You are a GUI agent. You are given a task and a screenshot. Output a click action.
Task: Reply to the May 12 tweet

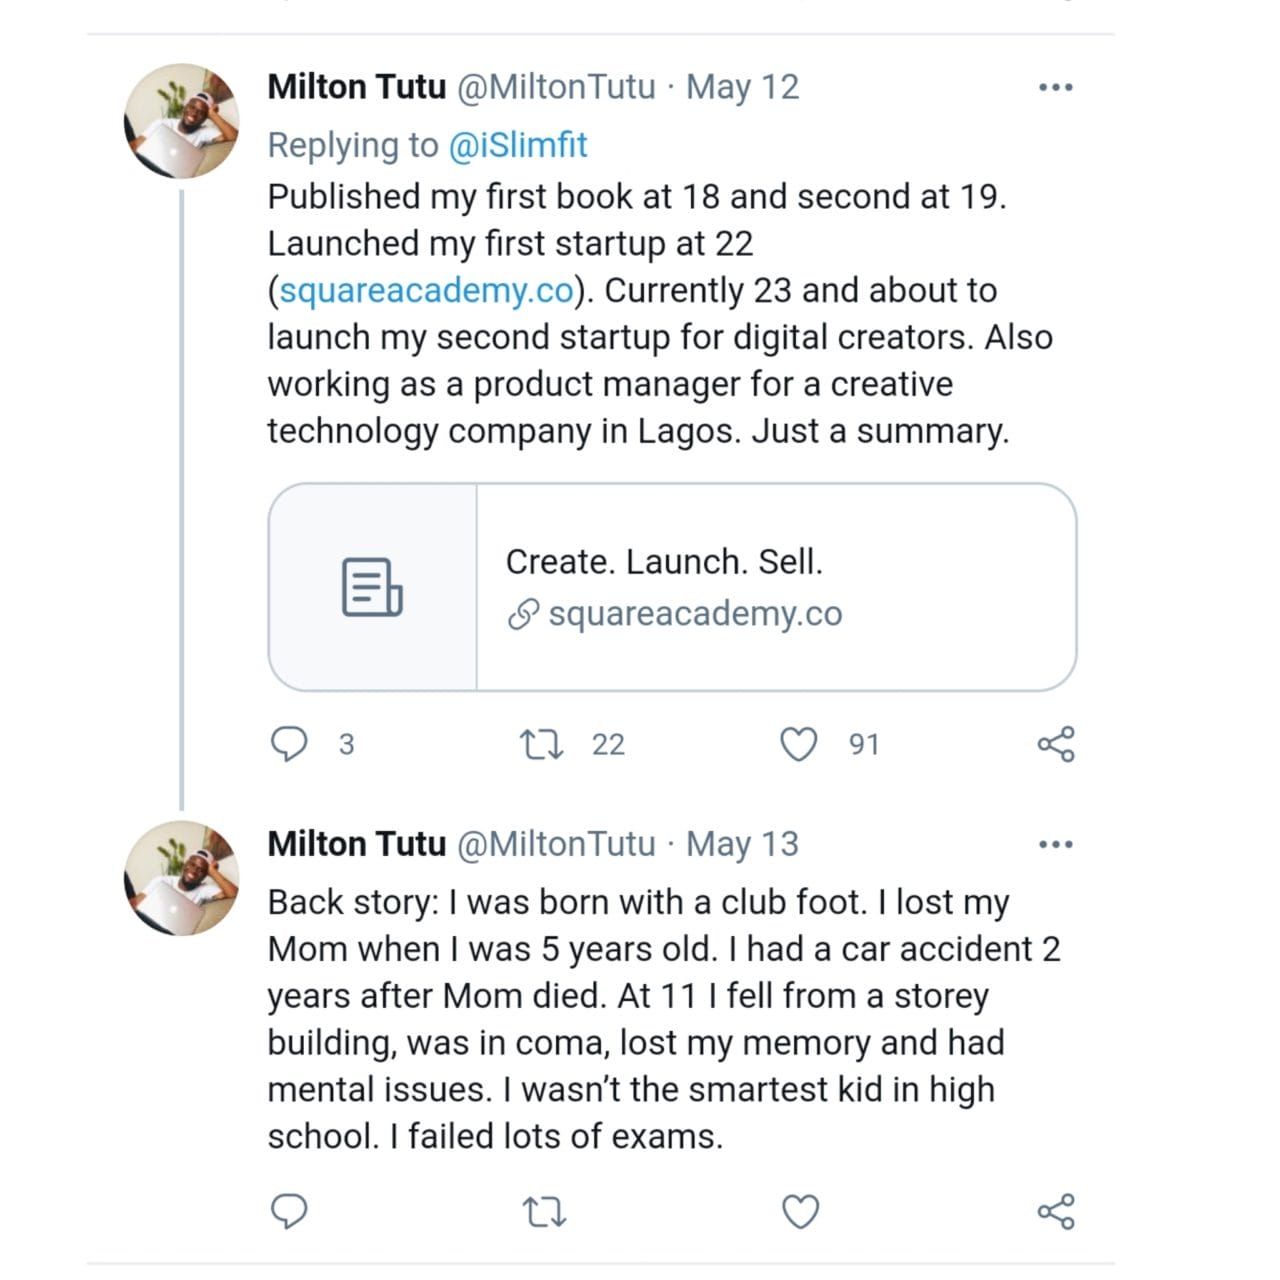coord(290,745)
